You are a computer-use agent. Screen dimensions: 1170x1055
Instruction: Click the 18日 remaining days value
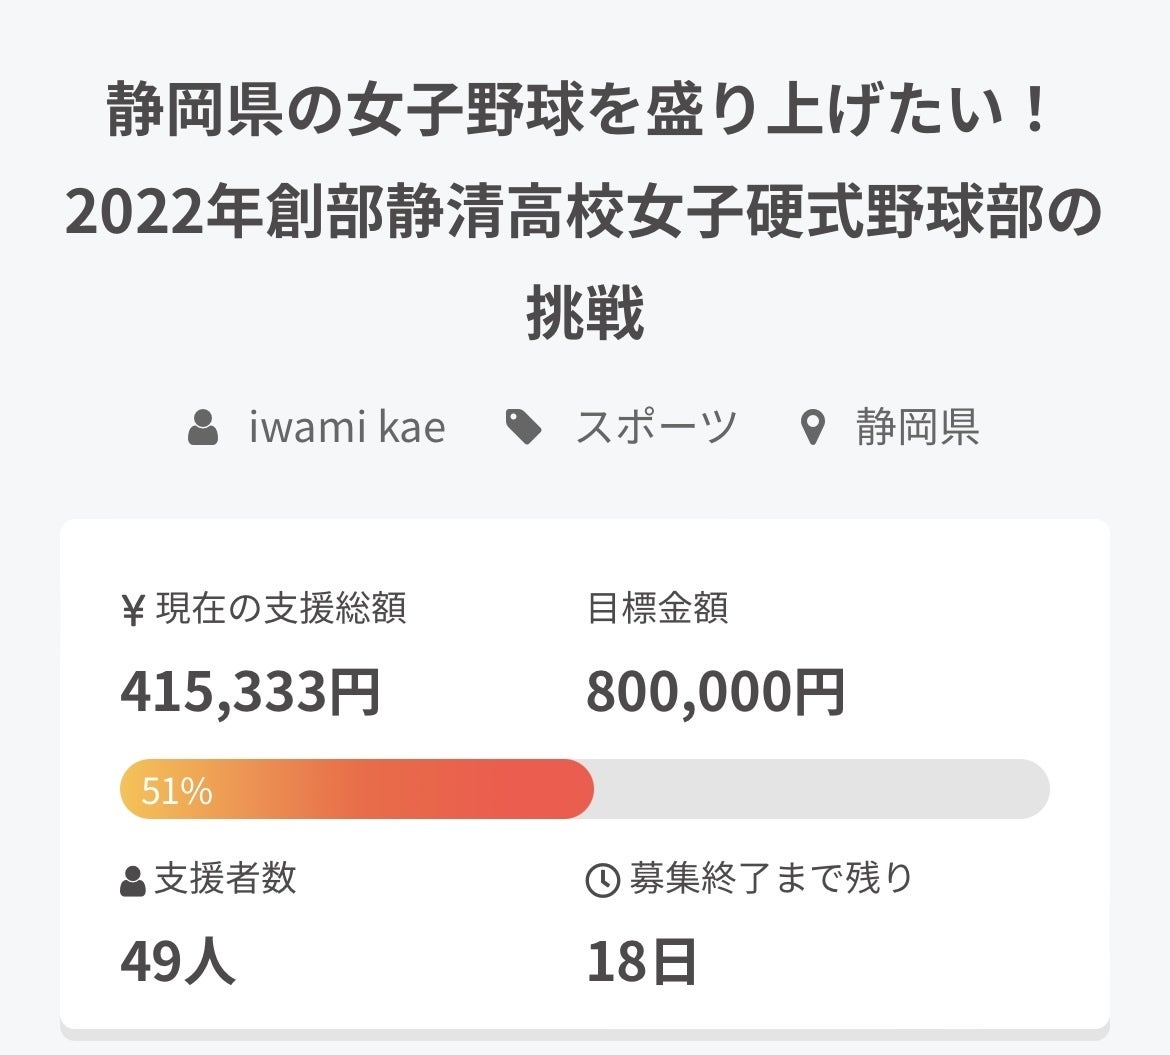point(641,962)
